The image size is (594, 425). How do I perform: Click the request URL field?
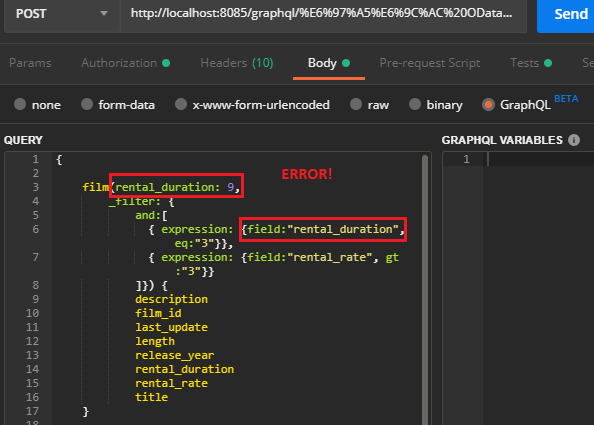323,14
